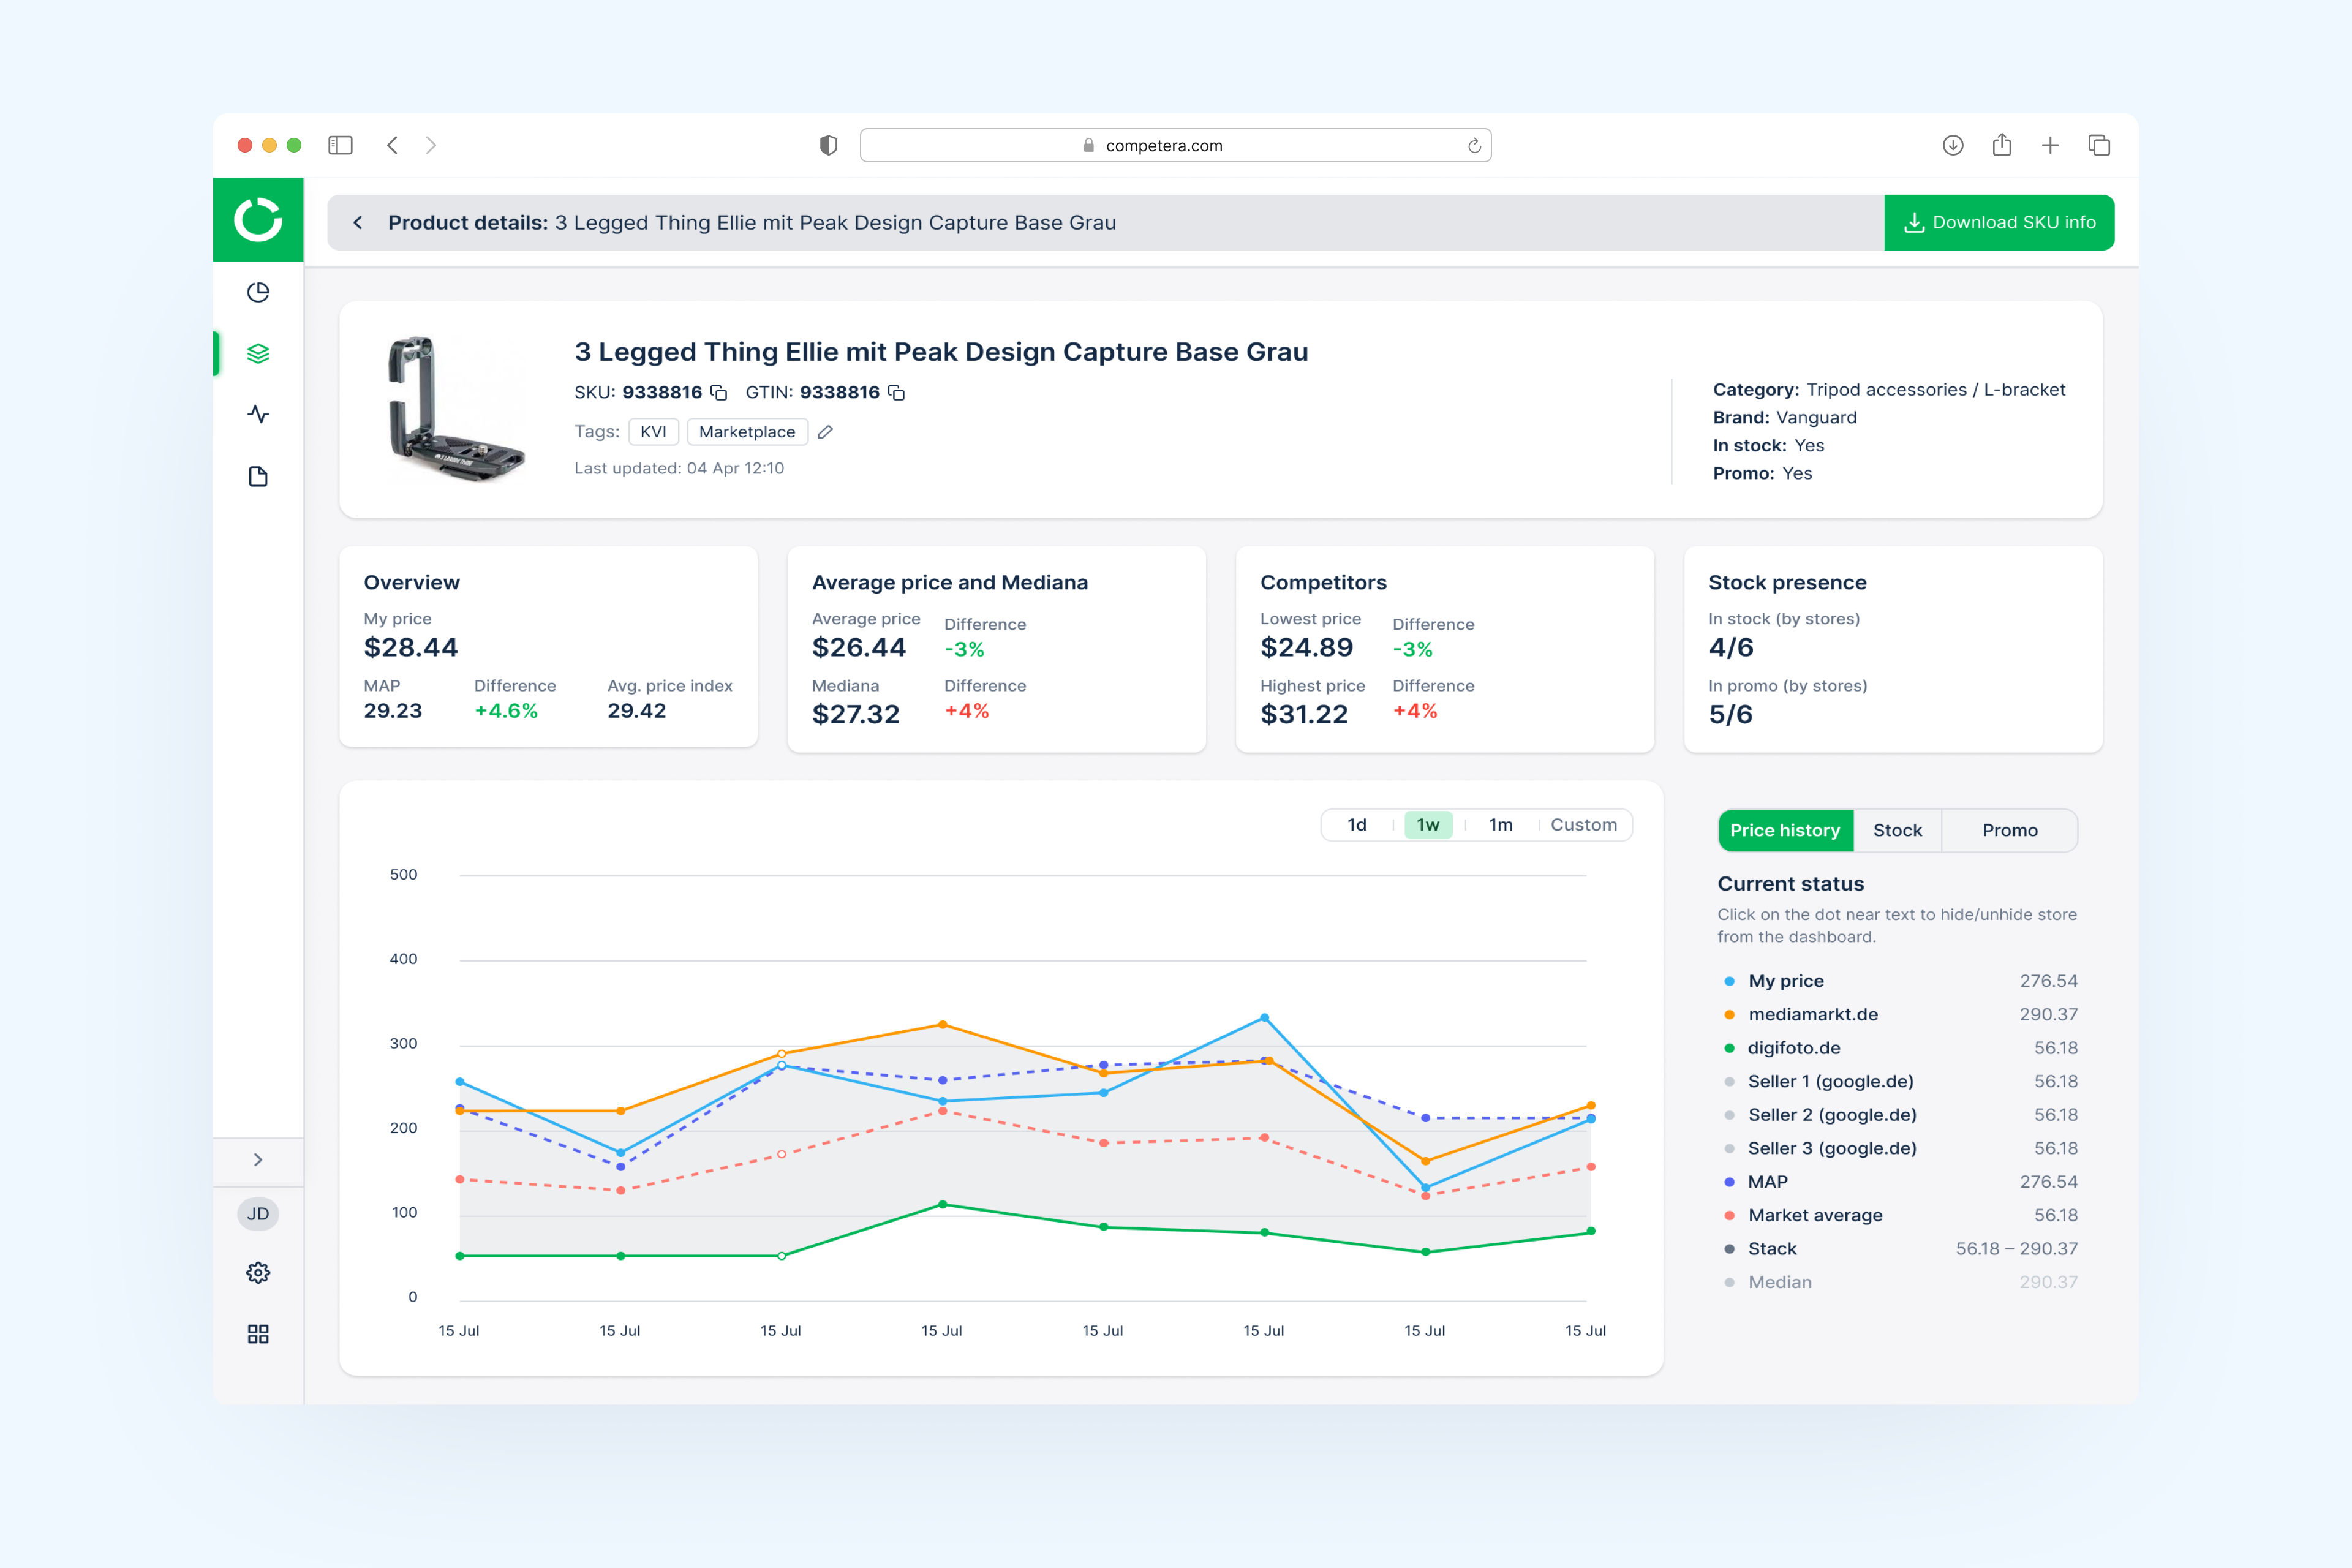The height and width of the screenshot is (1568, 2352).
Task: Open the JD user avatar
Action: pos(258,1214)
